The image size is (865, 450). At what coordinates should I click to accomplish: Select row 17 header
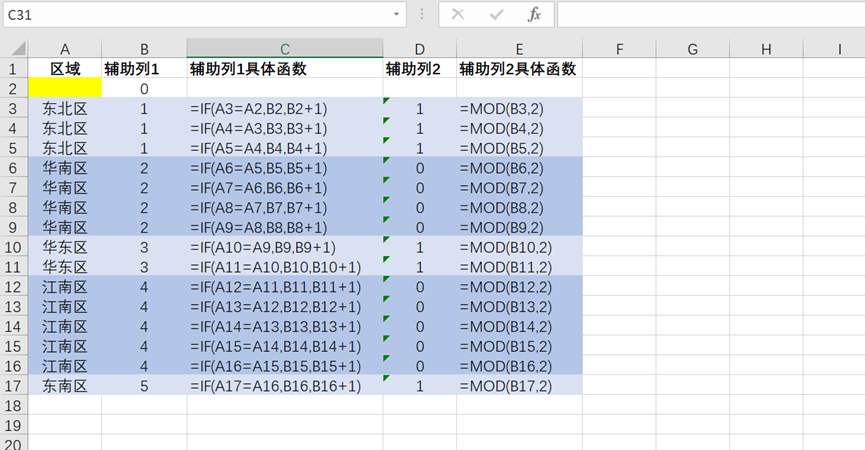coord(14,385)
